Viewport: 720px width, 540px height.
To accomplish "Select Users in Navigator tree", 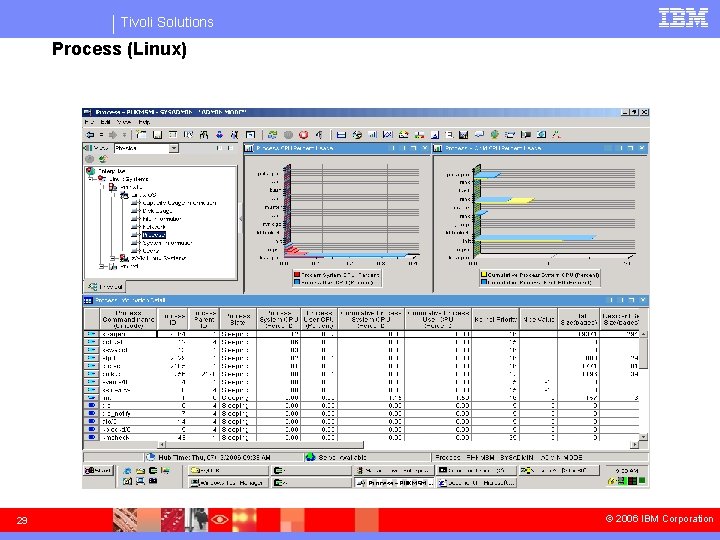I will [151, 251].
